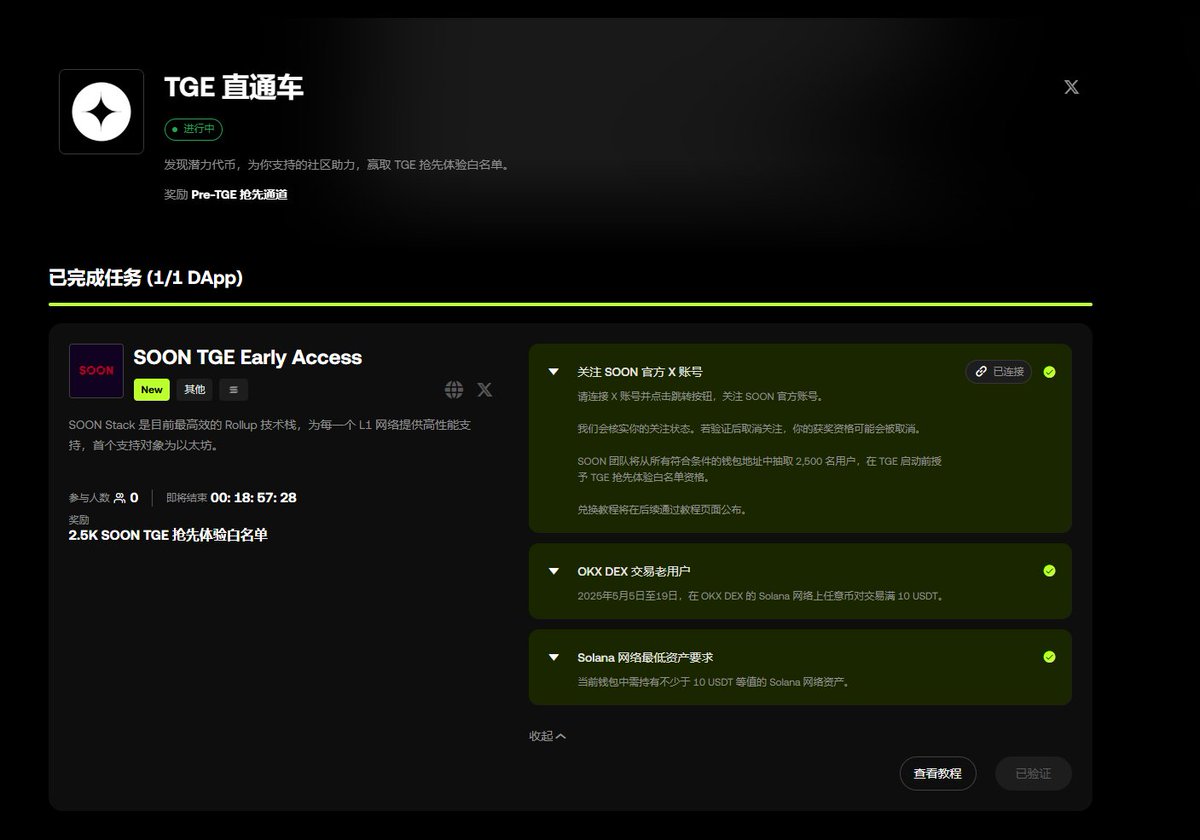Click the countdown timer 00: 18: 57: 28
Screen dimensions: 1200x840
253,498
